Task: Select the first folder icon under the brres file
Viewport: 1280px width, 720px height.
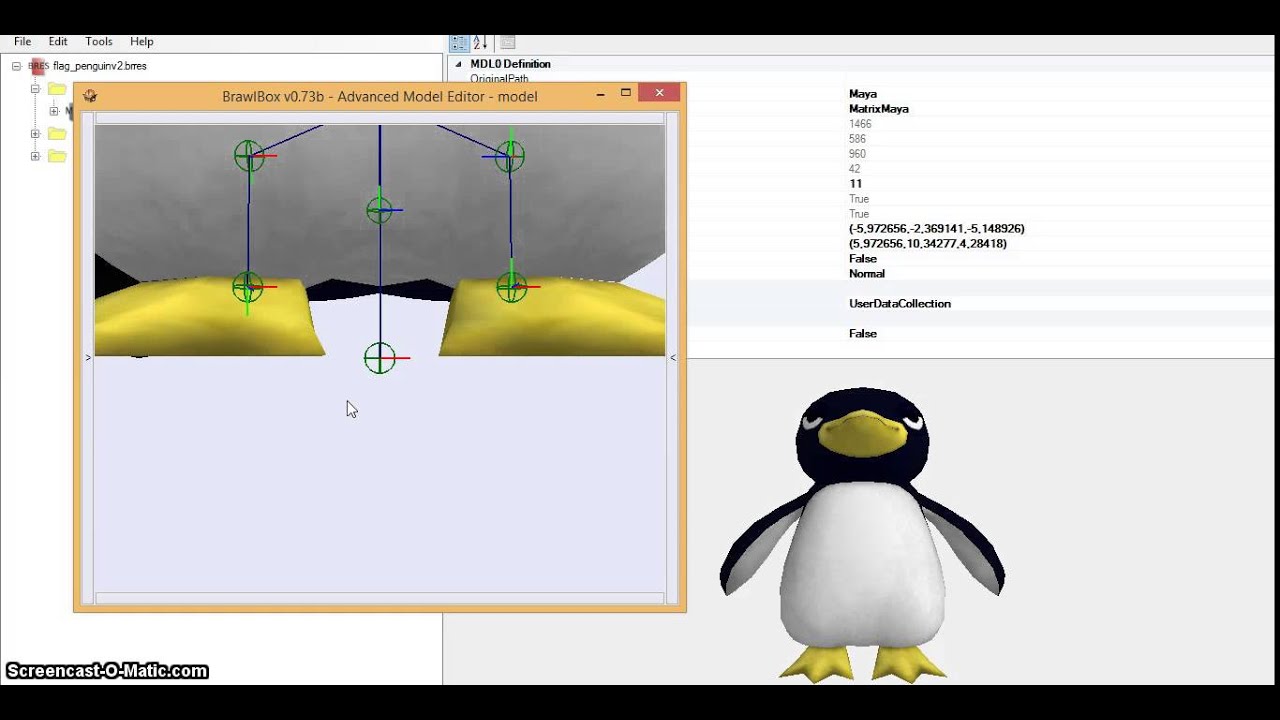Action: coord(57,89)
